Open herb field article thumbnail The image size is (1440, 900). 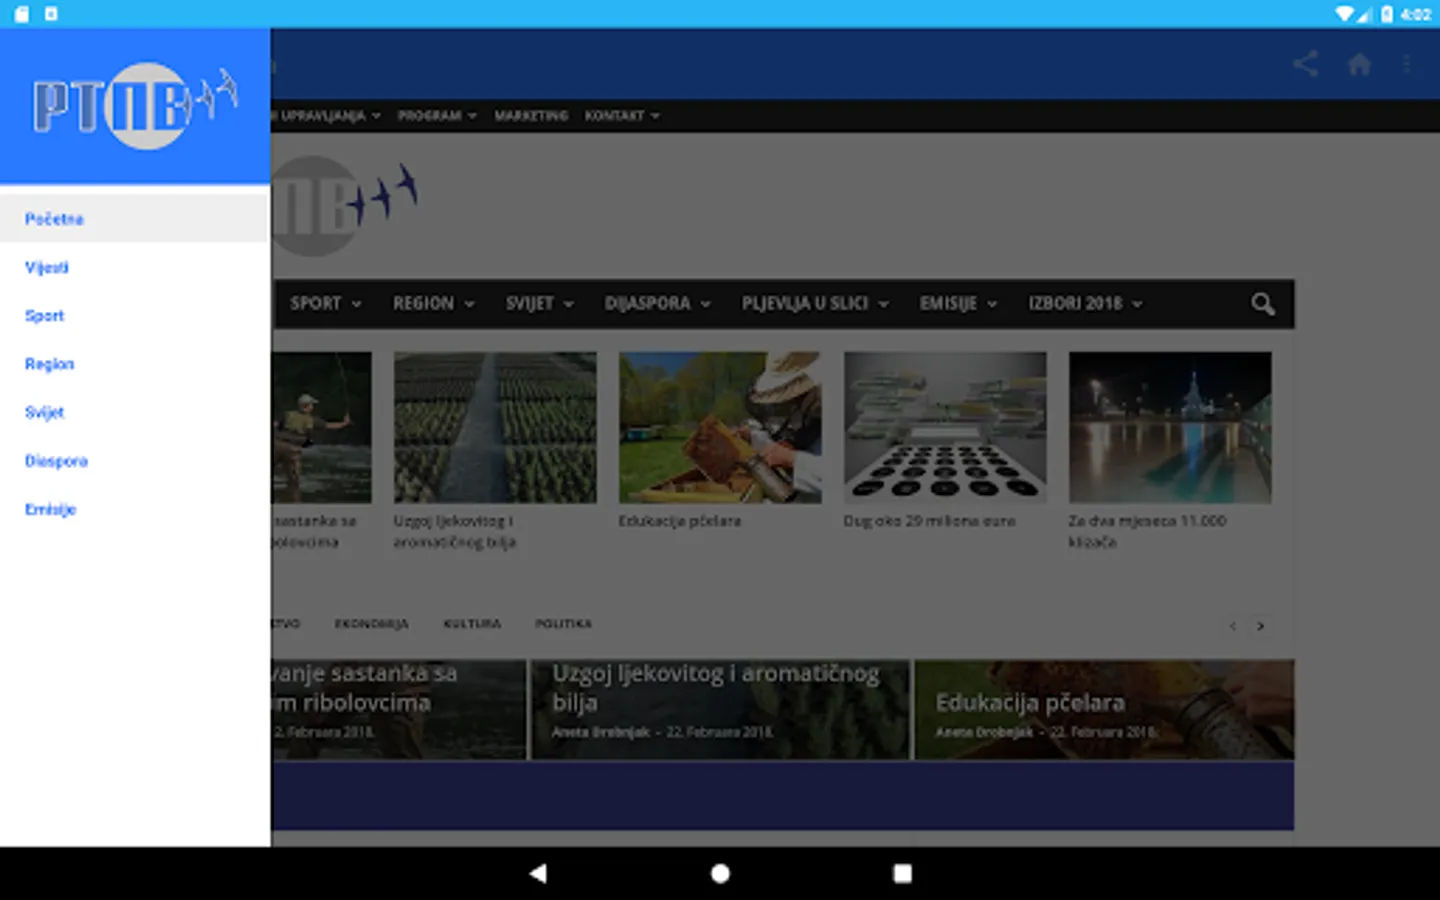495,427
